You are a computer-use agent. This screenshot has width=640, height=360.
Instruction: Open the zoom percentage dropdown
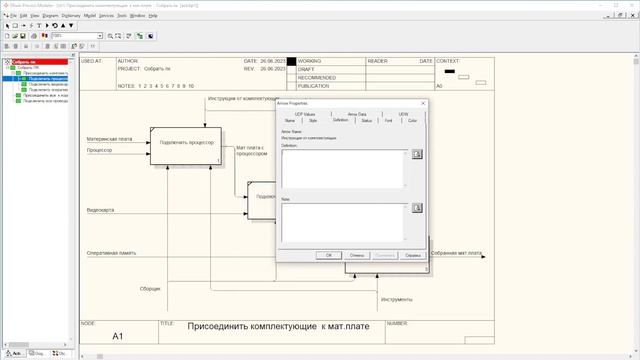click(100, 36)
